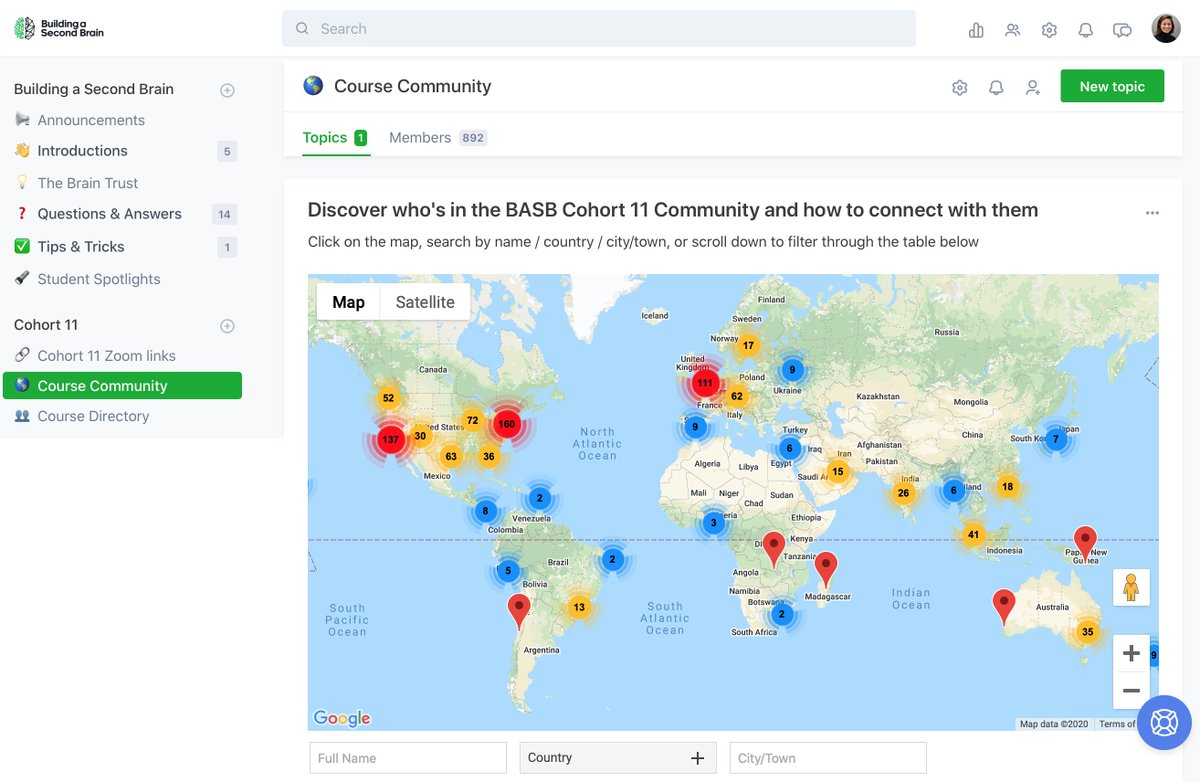Open the topic title heading link
The width and height of the screenshot is (1200, 782).
point(673,210)
